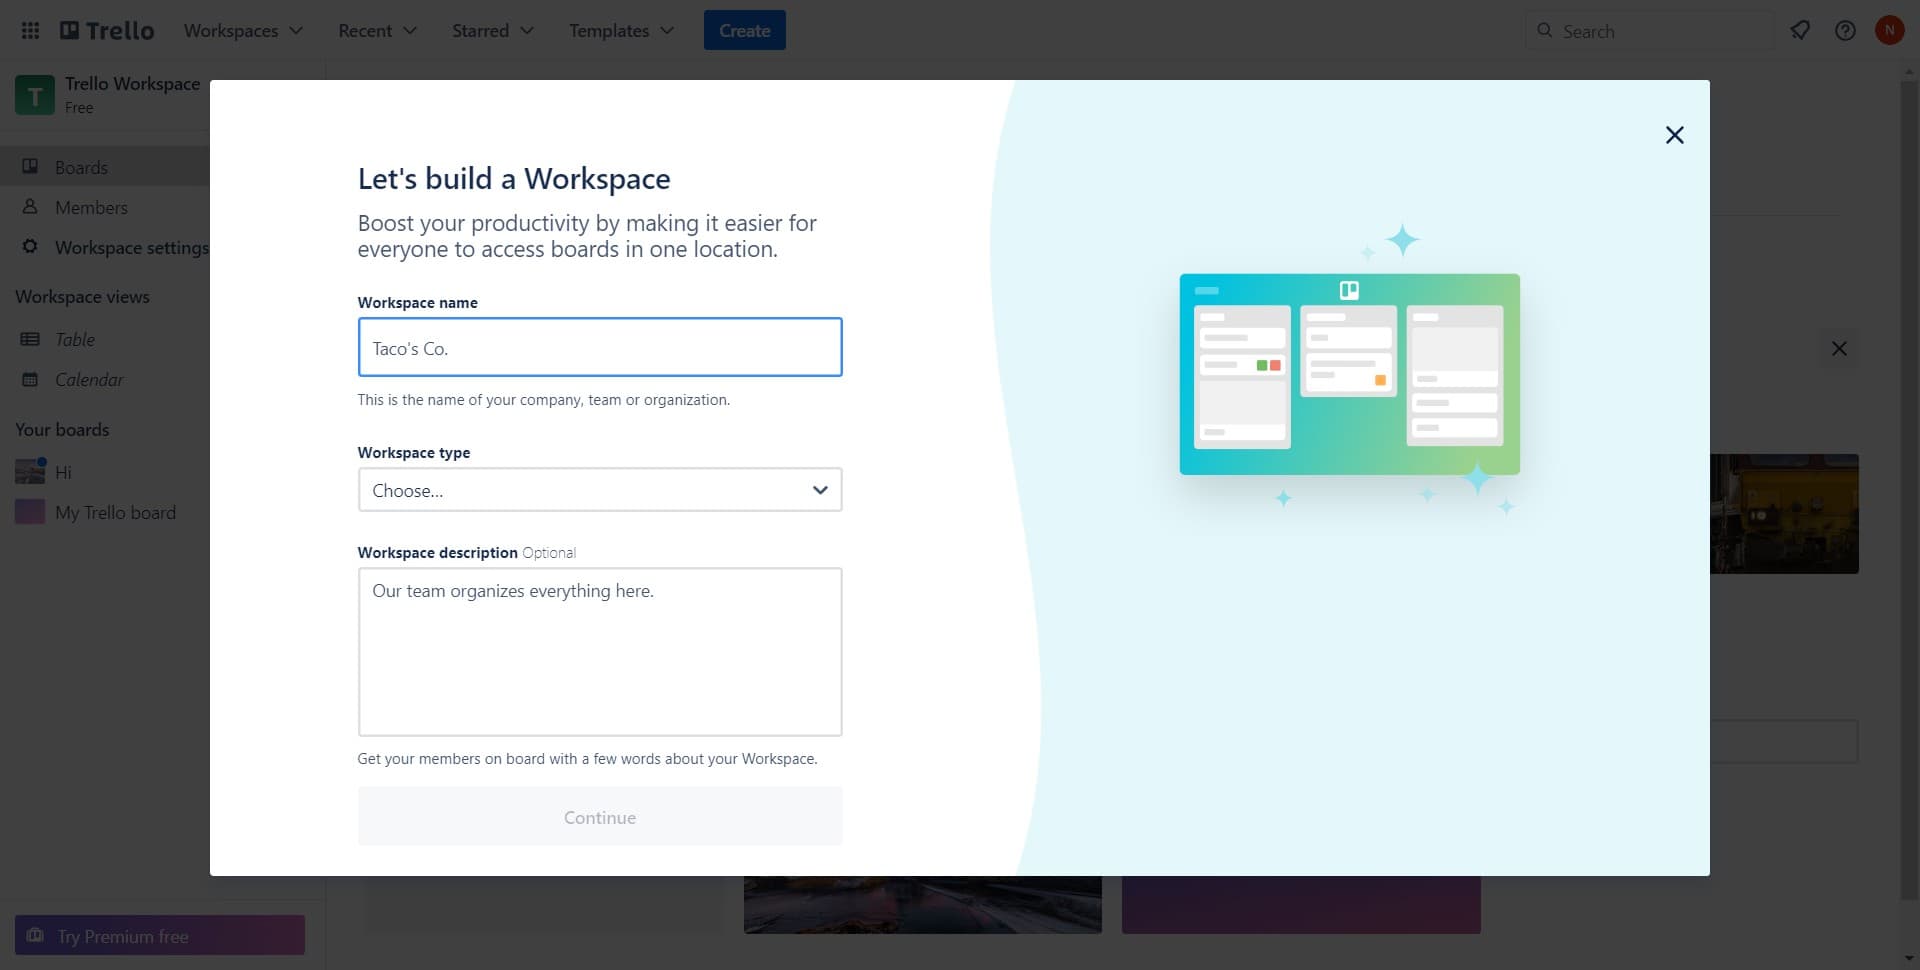Expand the Templates menu

tap(620, 30)
